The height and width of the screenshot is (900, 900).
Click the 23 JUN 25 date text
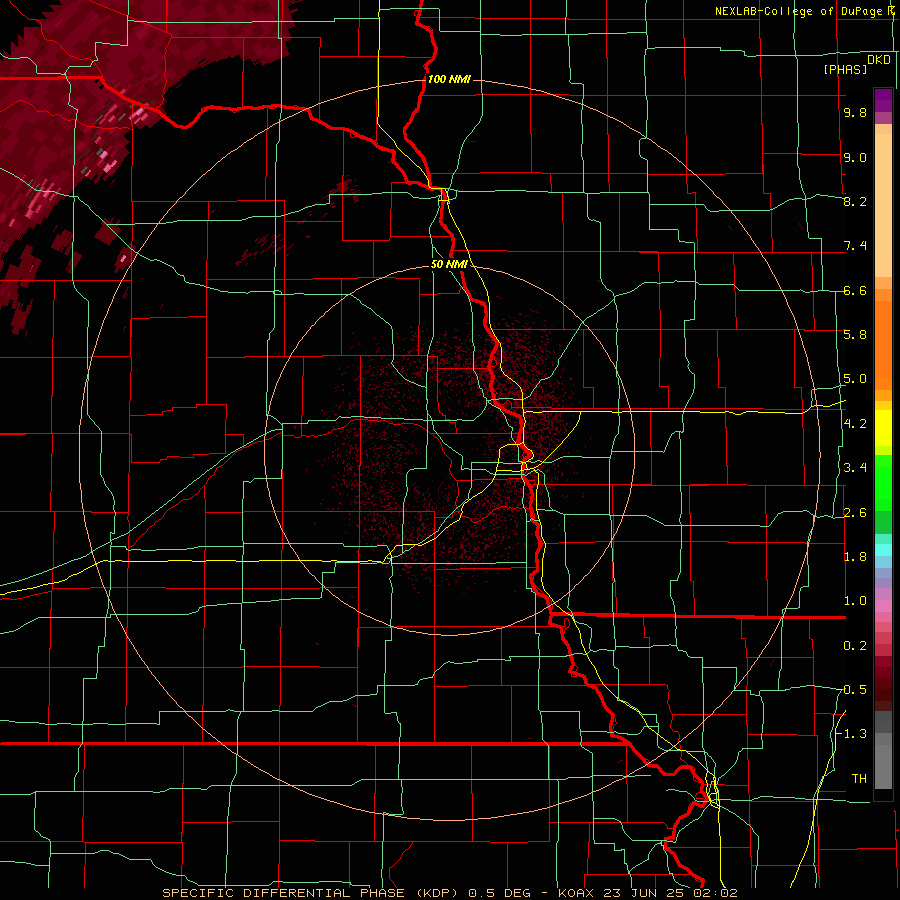642,893
